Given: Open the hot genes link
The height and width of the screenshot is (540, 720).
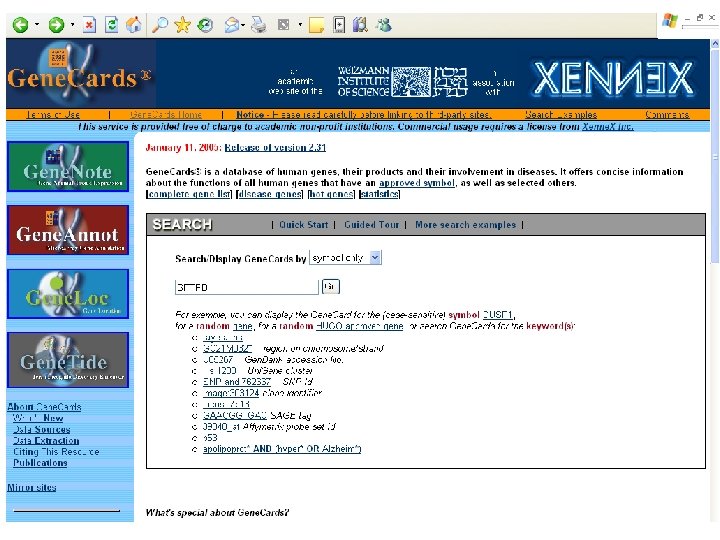Looking at the screenshot, I should click(x=331, y=194).
